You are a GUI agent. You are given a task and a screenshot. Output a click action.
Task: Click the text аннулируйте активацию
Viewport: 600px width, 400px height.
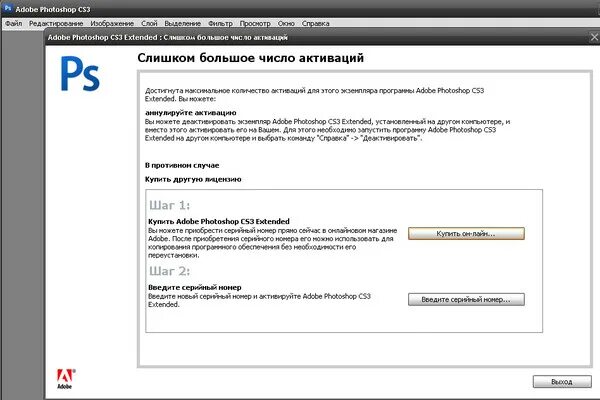[191, 113]
